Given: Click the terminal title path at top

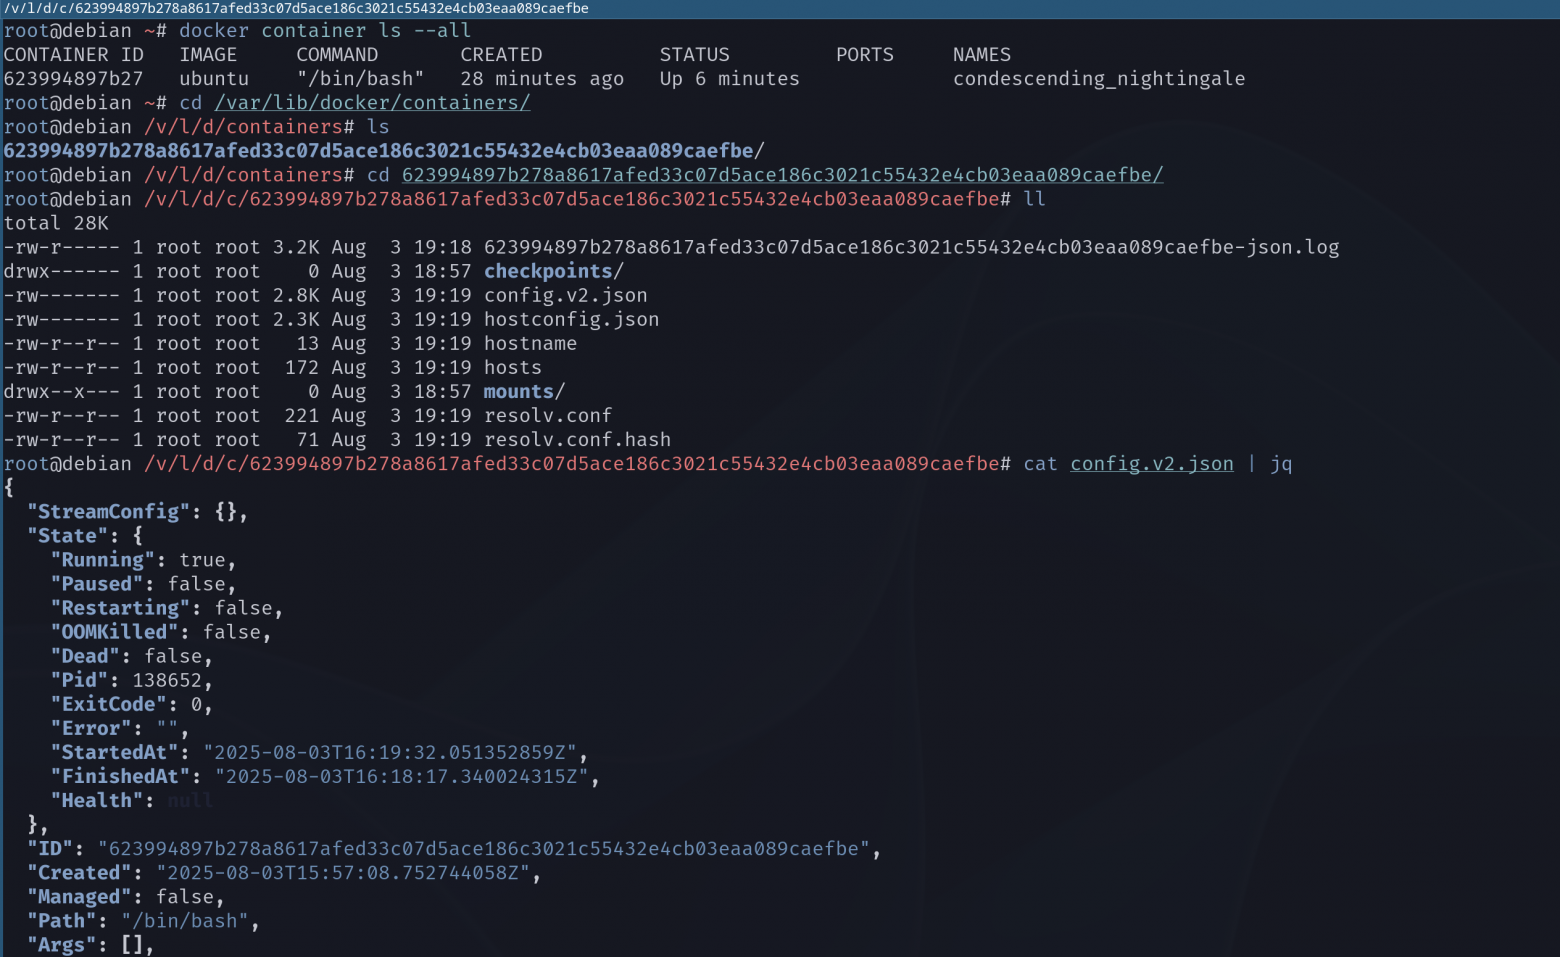Looking at the screenshot, I should click(x=296, y=8).
